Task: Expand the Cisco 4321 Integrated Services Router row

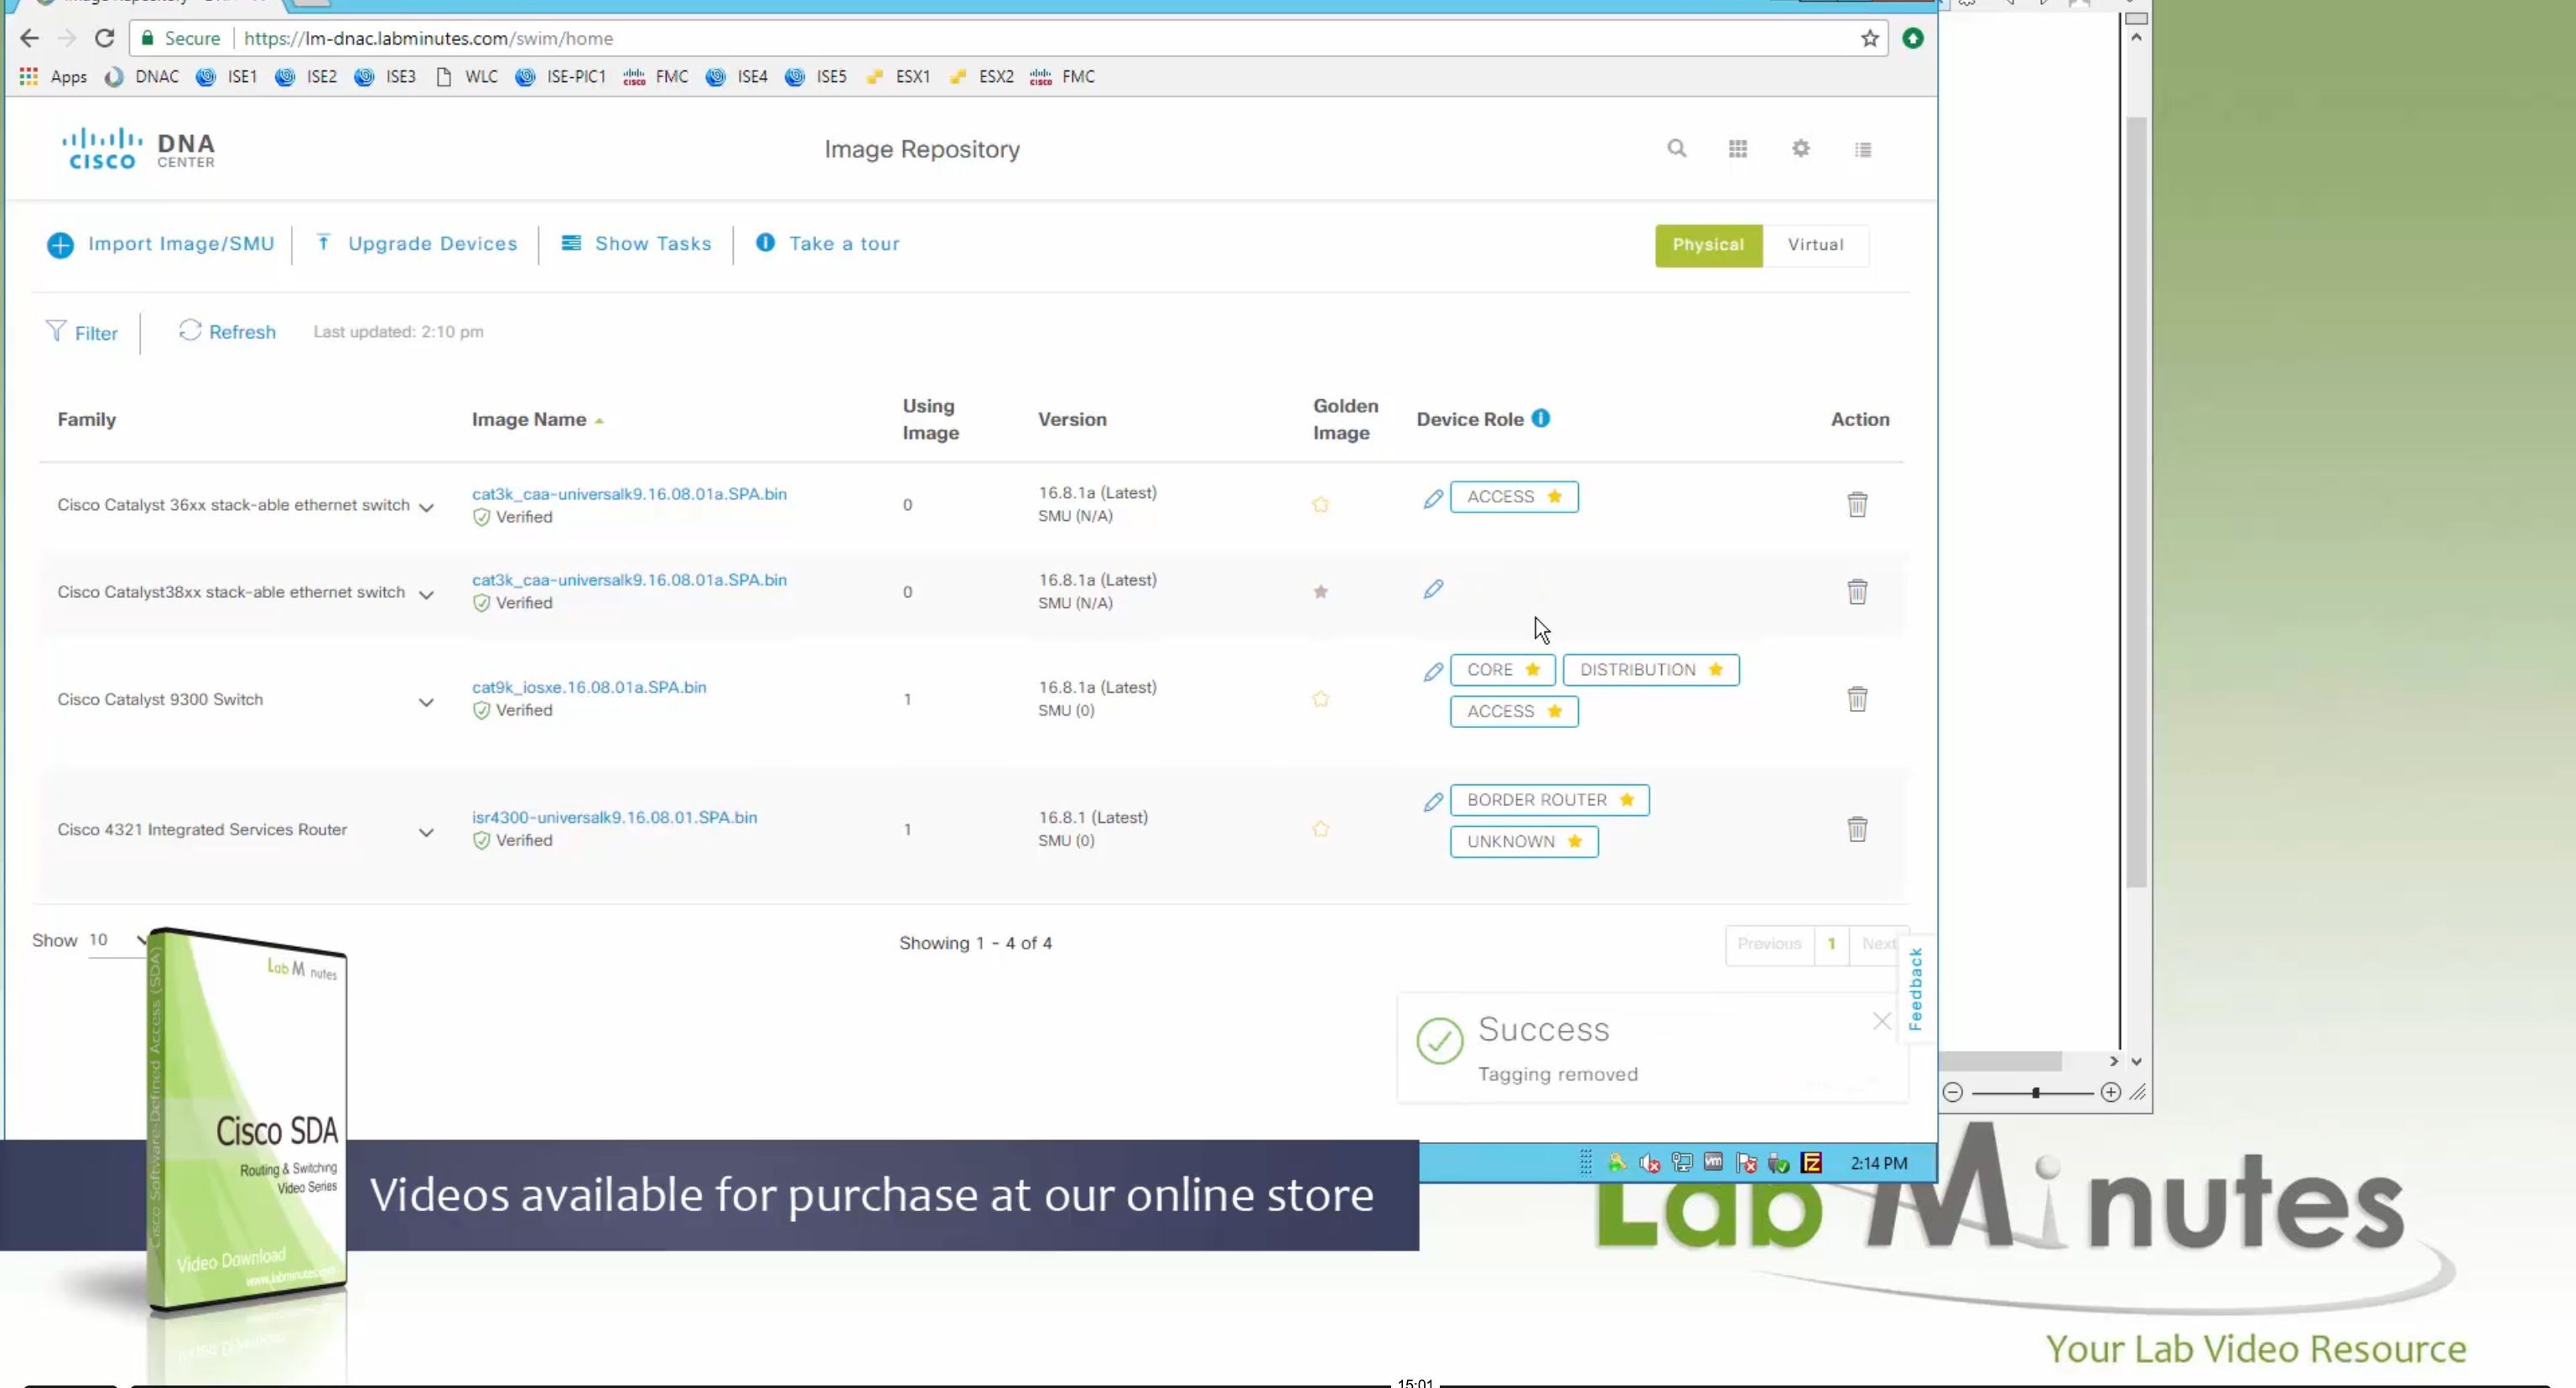Action: [x=426, y=832]
